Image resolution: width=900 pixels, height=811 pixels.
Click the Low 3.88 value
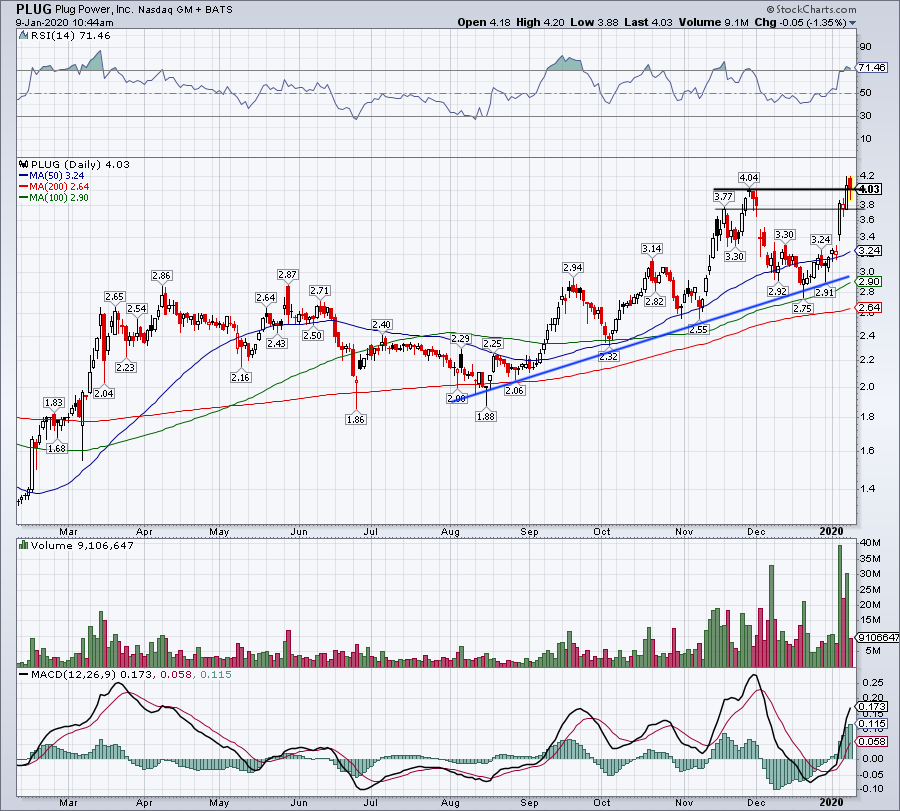pos(594,22)
